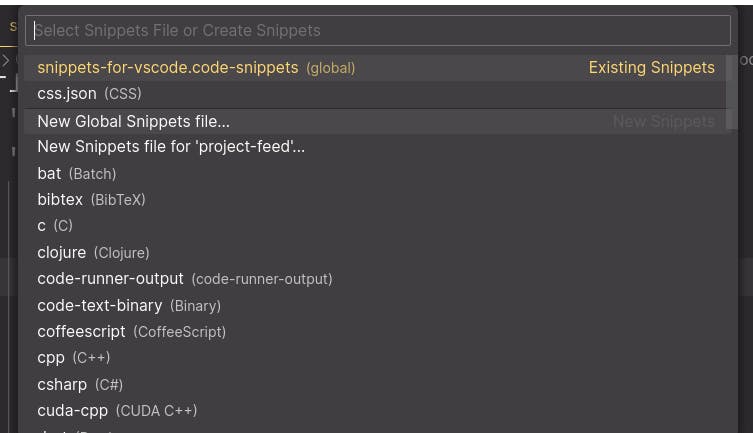Screen dimensions: 753x433
Task: Open snippets-for-vscode.code-snippets global file
Action: tap(167, 68)
